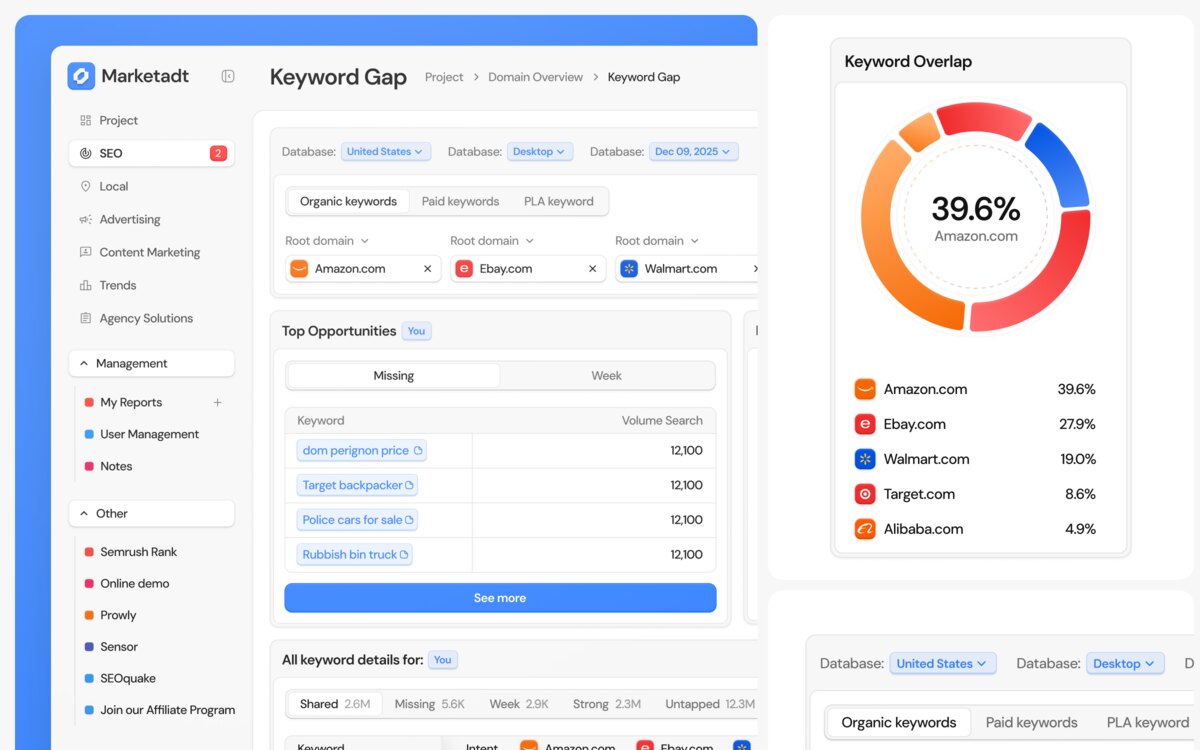Screen dimensions: 1200x750
Task: Select Strong 2.3M filter tab
Action: pyautogui.click(x=607, y=704)
